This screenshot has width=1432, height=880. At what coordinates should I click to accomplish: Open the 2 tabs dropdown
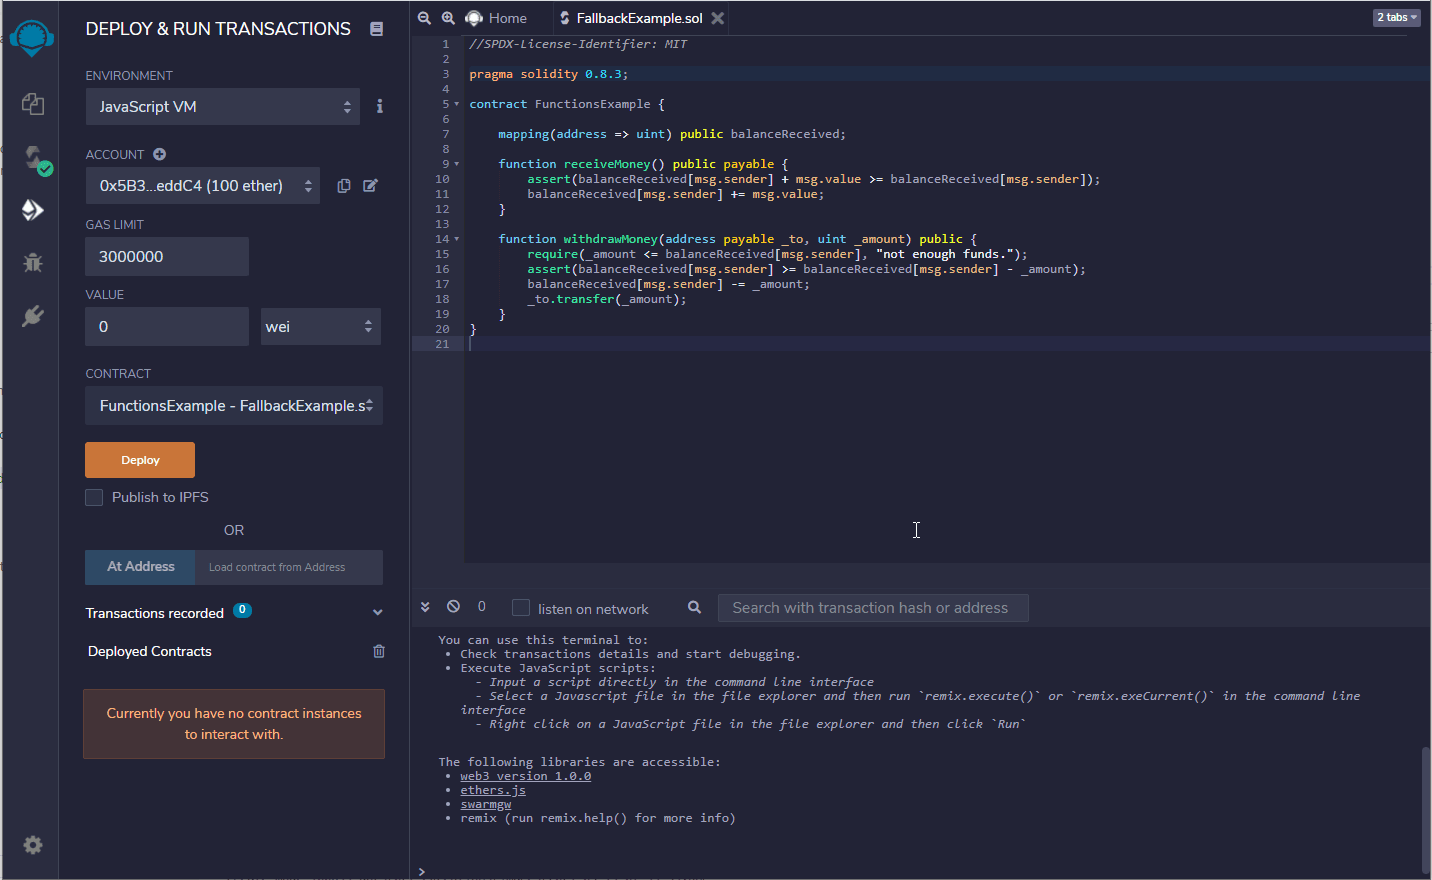pos(1397,17)
